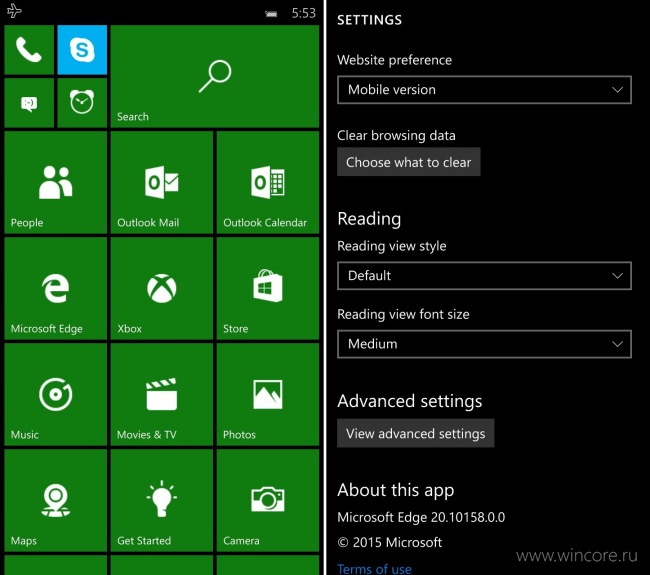Open the Music tile

[56, 395]
